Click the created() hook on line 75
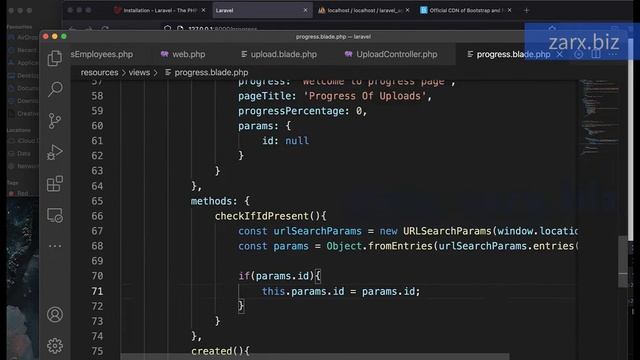The width and height of the screenshot is (640, 360). [220, 351]
